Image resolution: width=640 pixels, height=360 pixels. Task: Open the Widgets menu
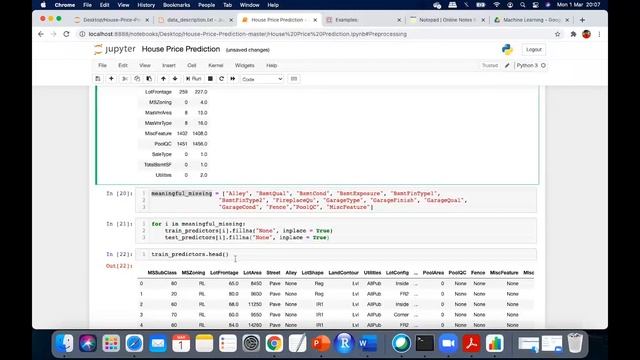[x=245, y=65]
